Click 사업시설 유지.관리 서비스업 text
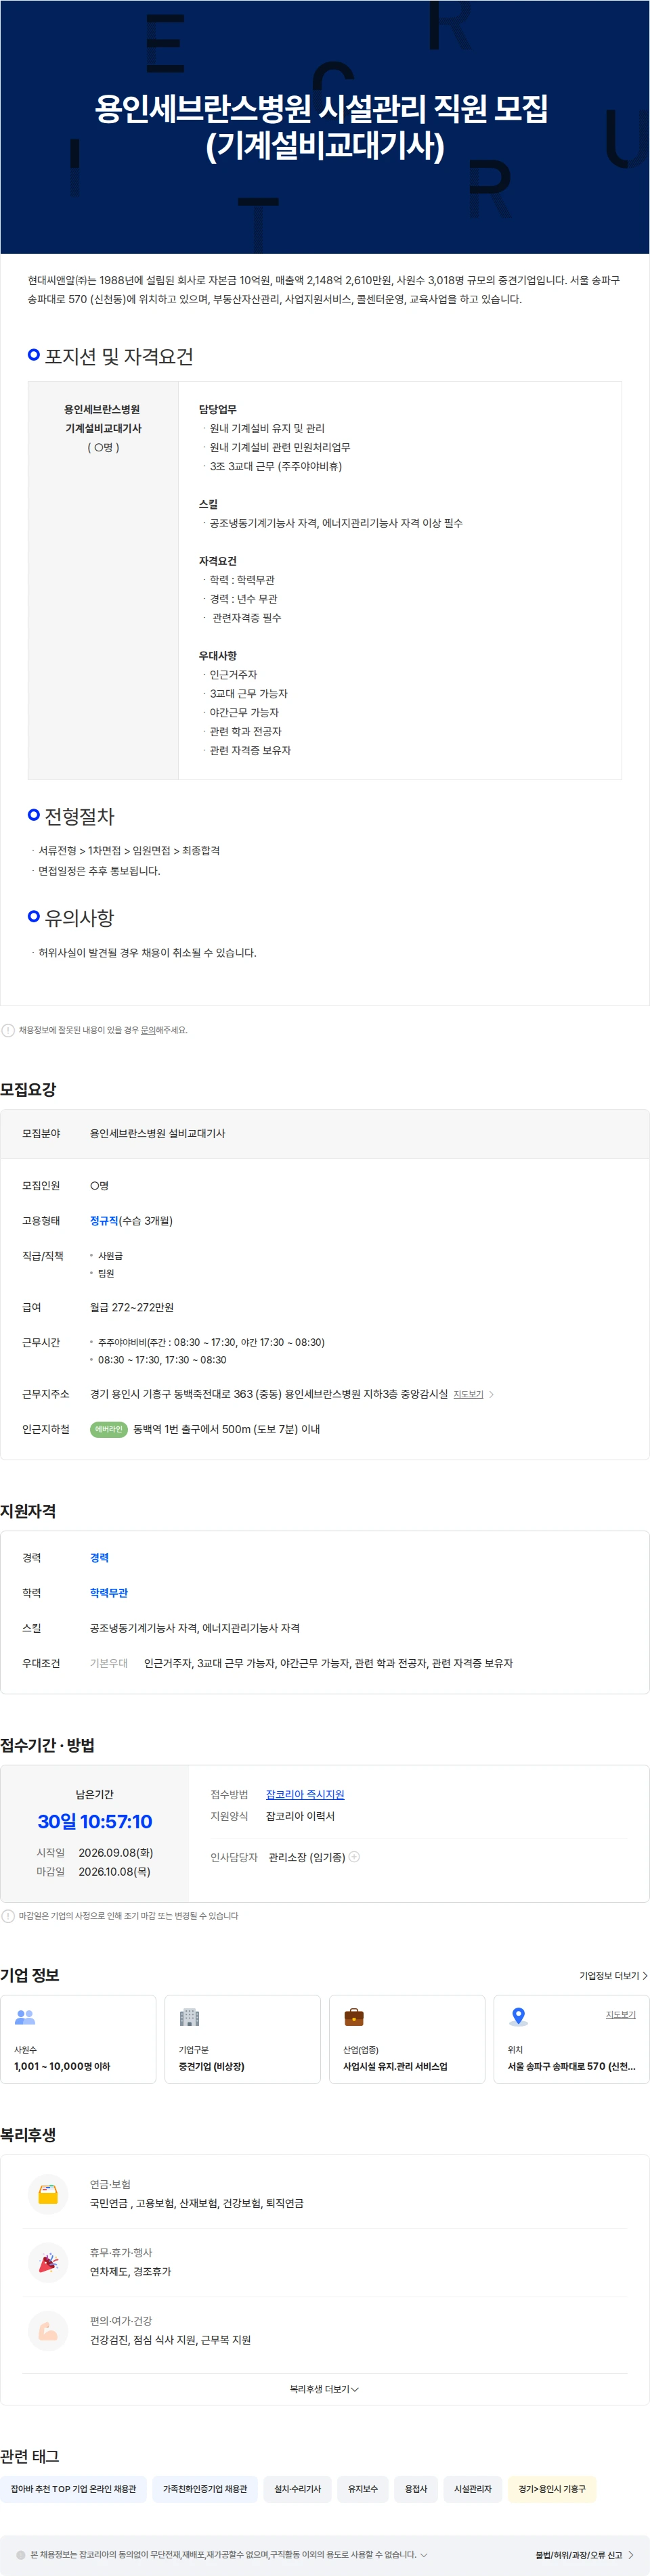Screen dimensions: 650x2576 (x=395, y=2066)
